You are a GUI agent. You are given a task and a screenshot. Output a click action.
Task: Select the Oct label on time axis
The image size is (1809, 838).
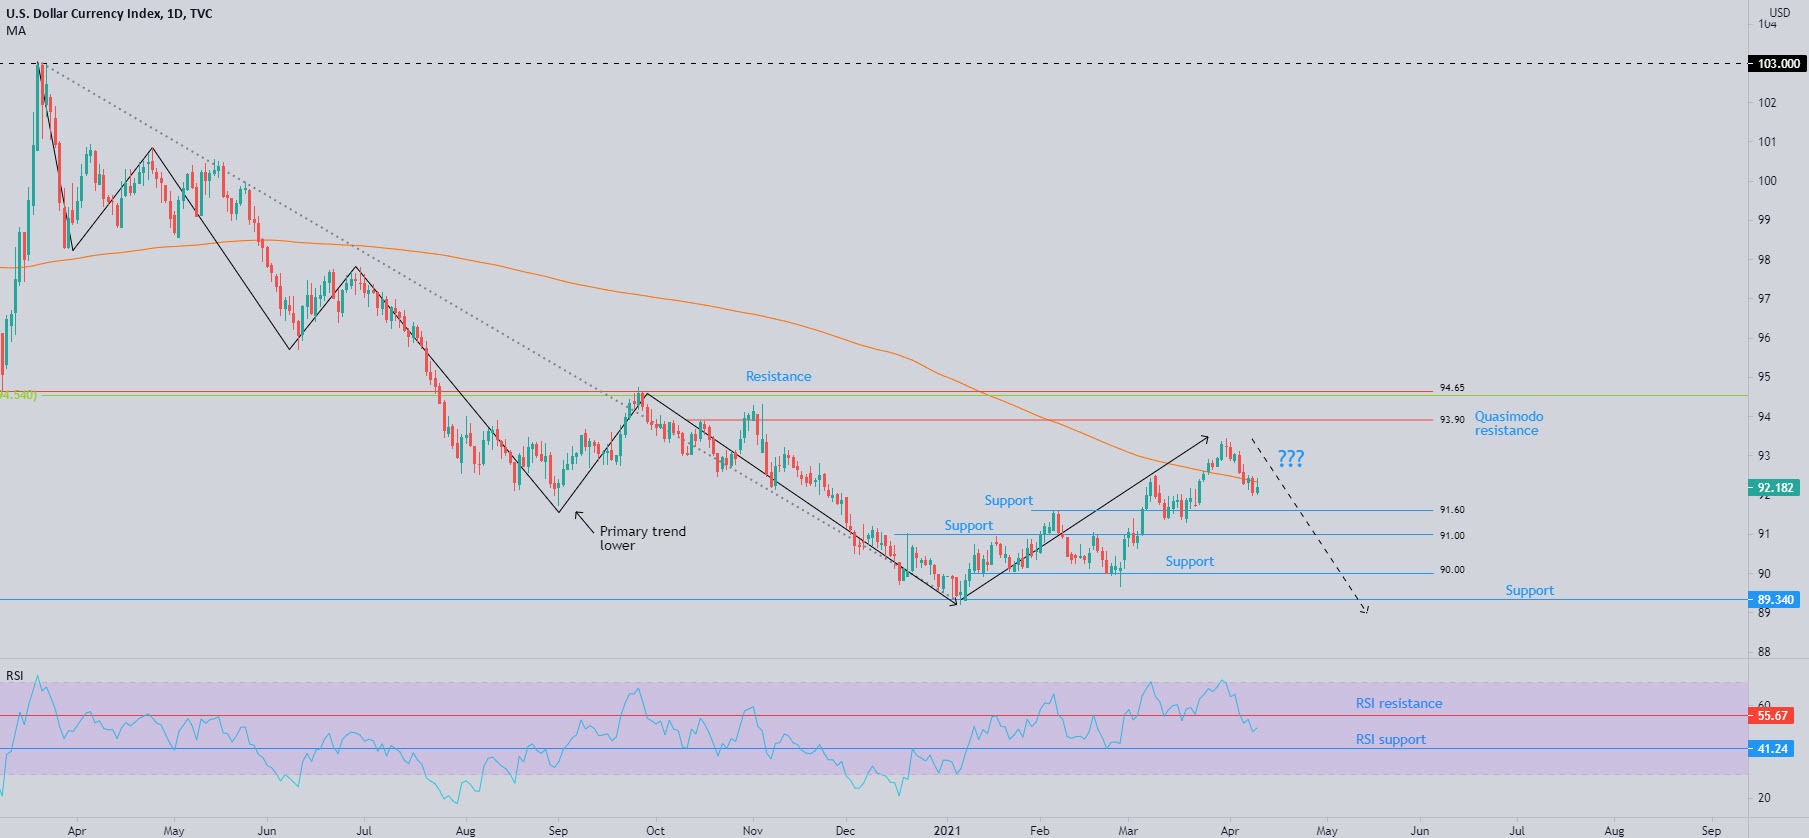tap(655, 830)
